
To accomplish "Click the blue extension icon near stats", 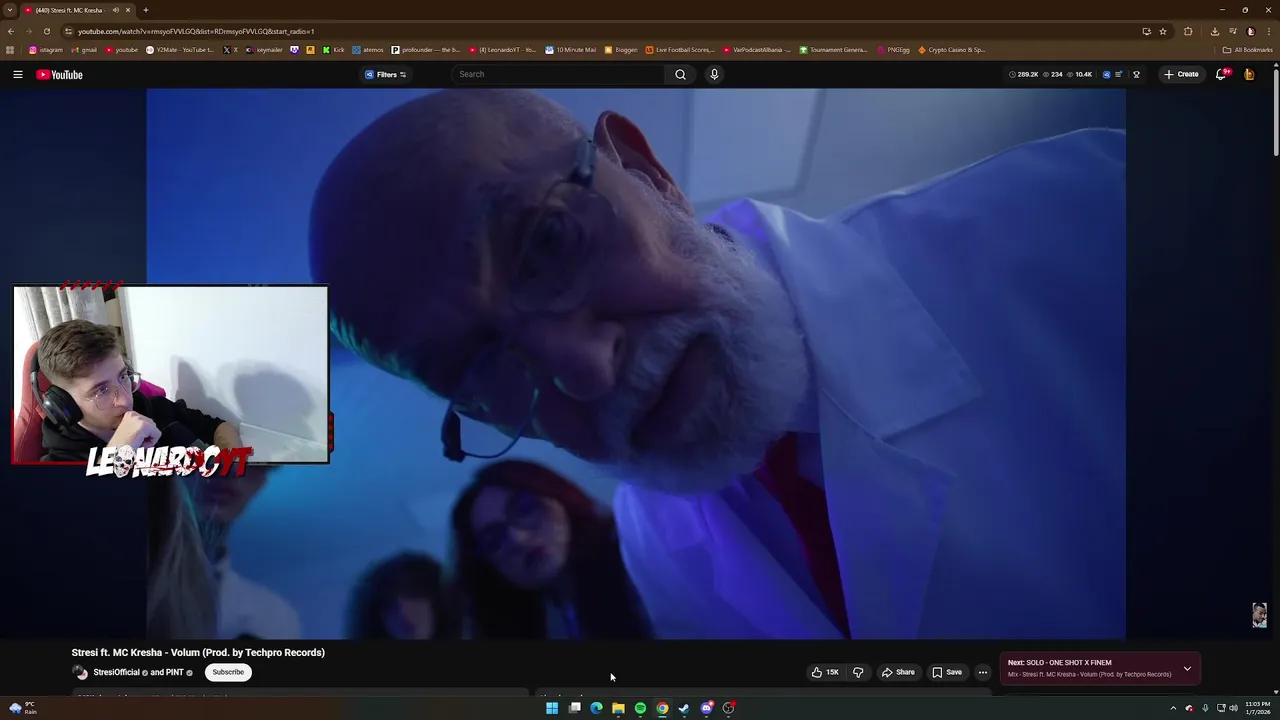I will pos(1106,74).
